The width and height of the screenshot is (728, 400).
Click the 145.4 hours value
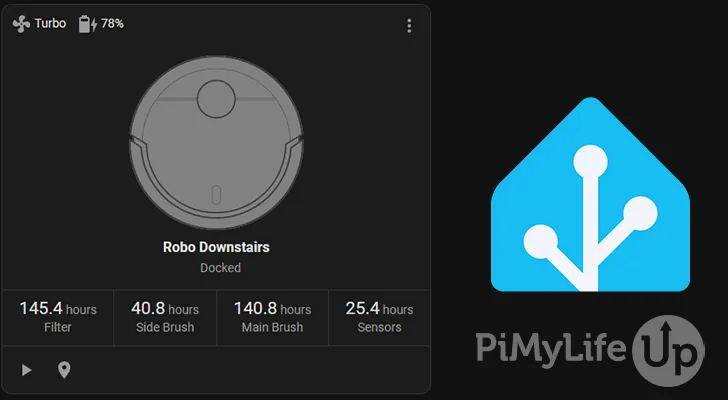tap(58, 308)
